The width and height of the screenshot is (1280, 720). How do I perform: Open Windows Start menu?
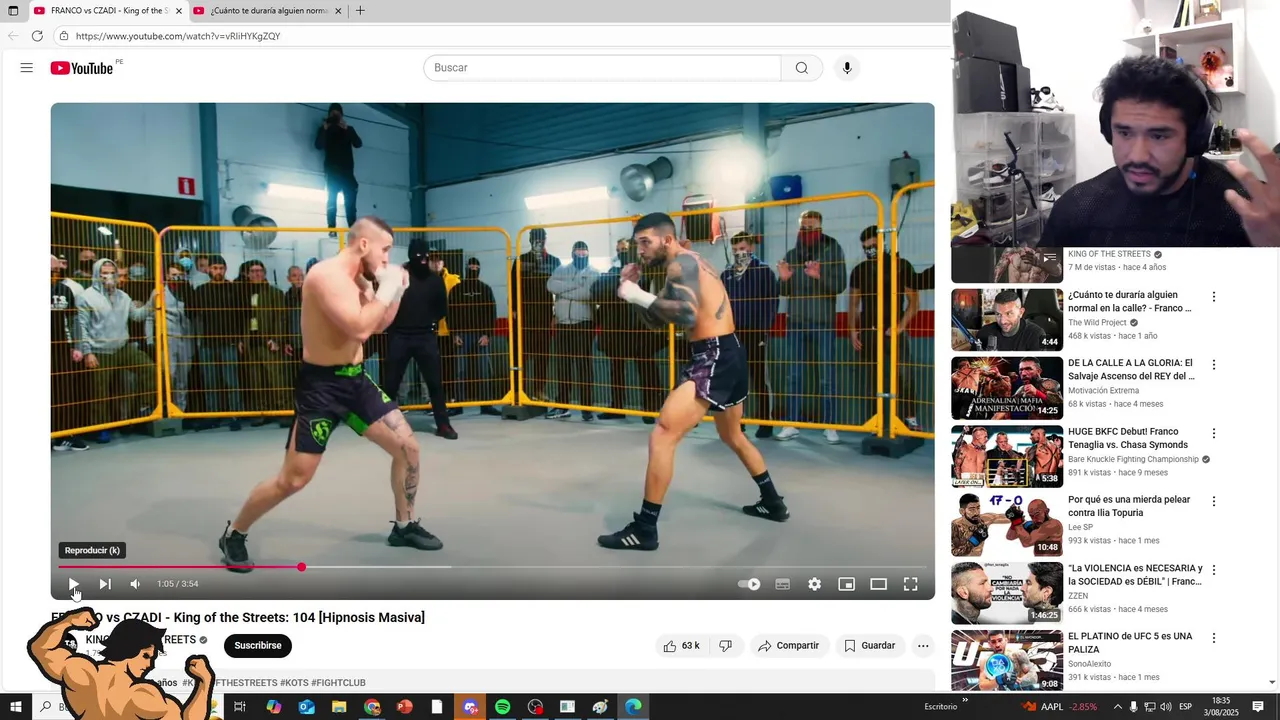pyautogui.click(x=15, y=707)
